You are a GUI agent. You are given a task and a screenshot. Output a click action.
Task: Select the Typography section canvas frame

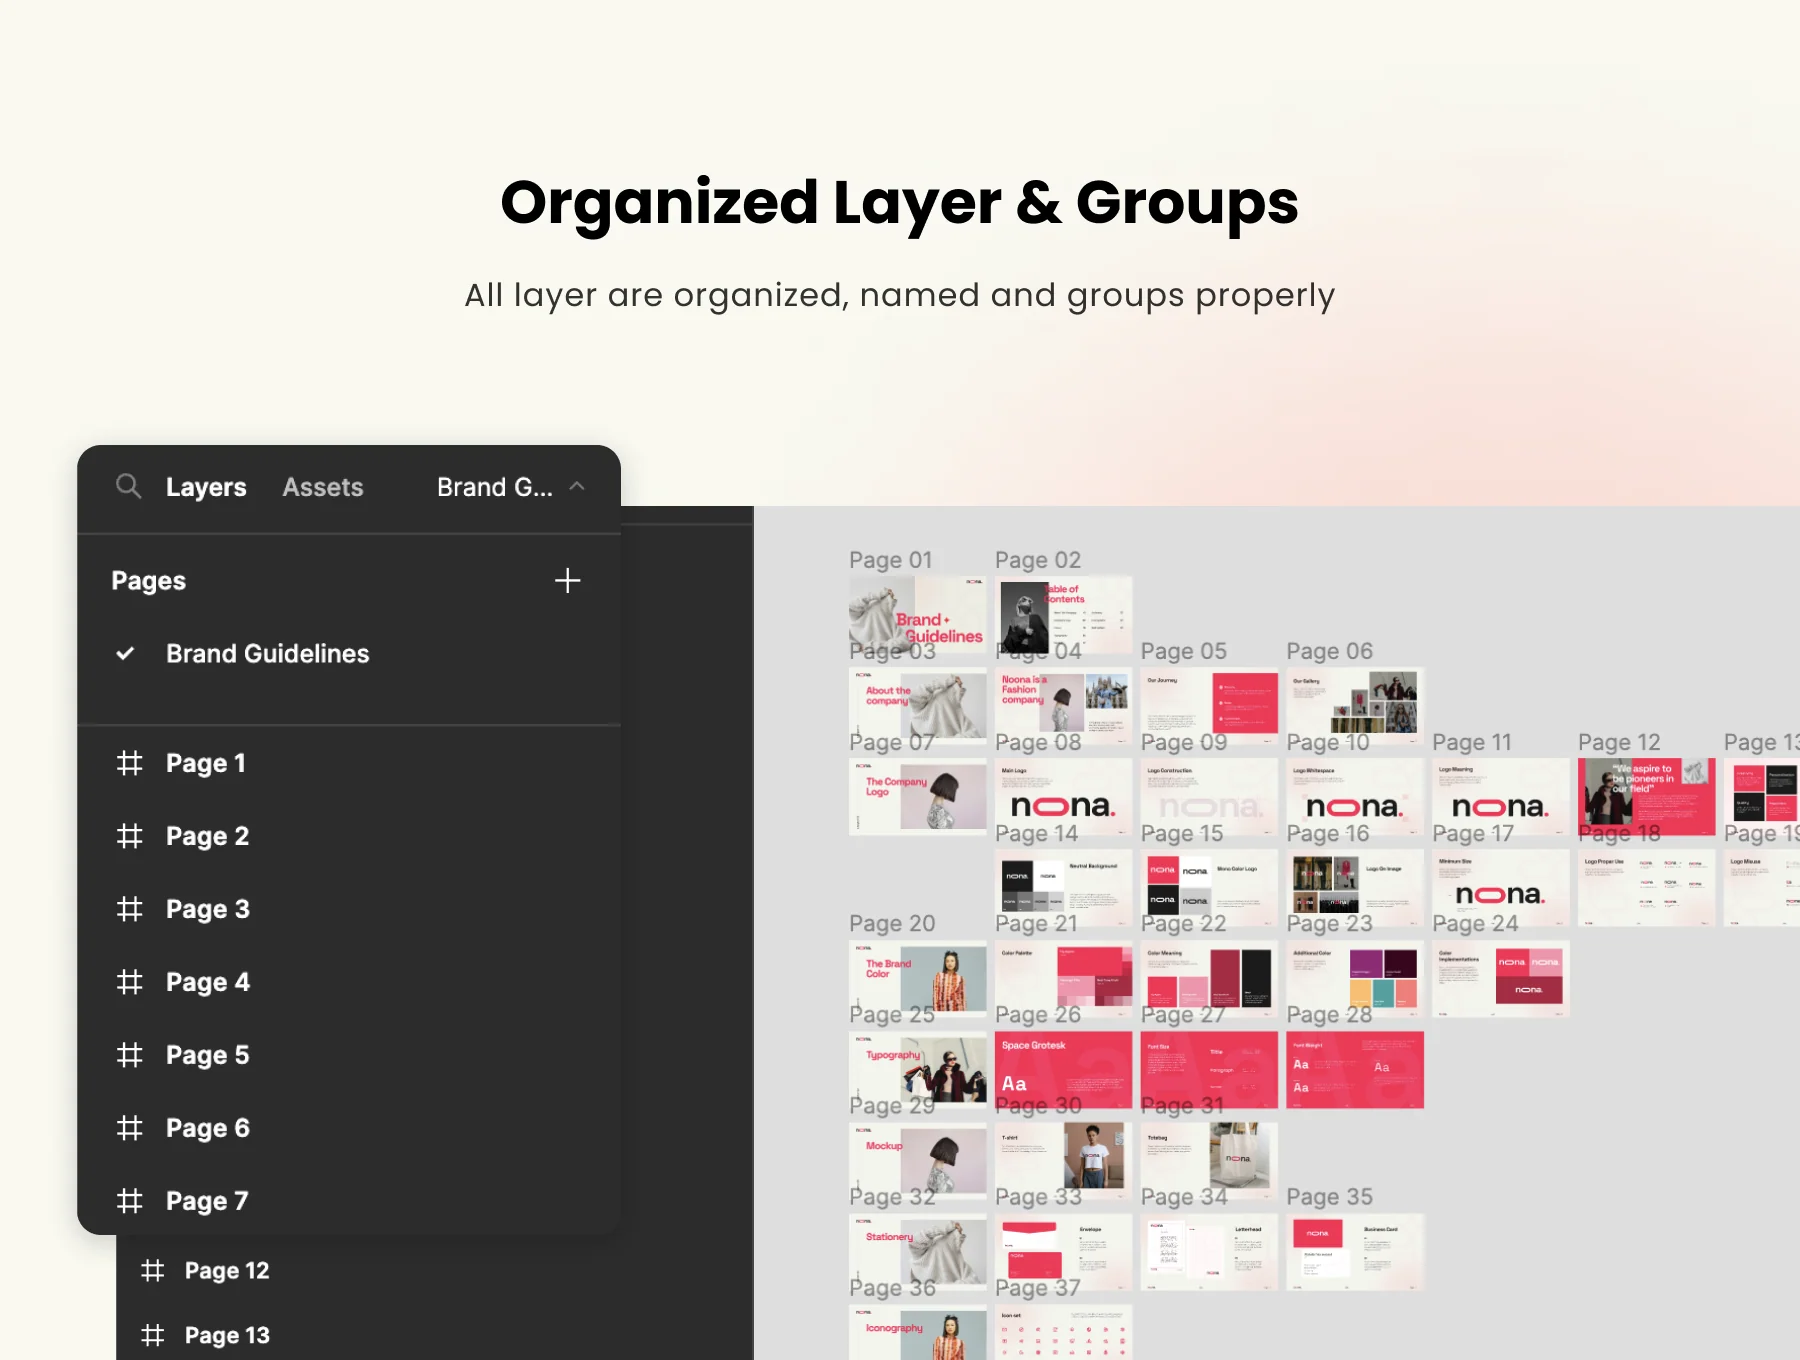click(x=917, y=1070)
